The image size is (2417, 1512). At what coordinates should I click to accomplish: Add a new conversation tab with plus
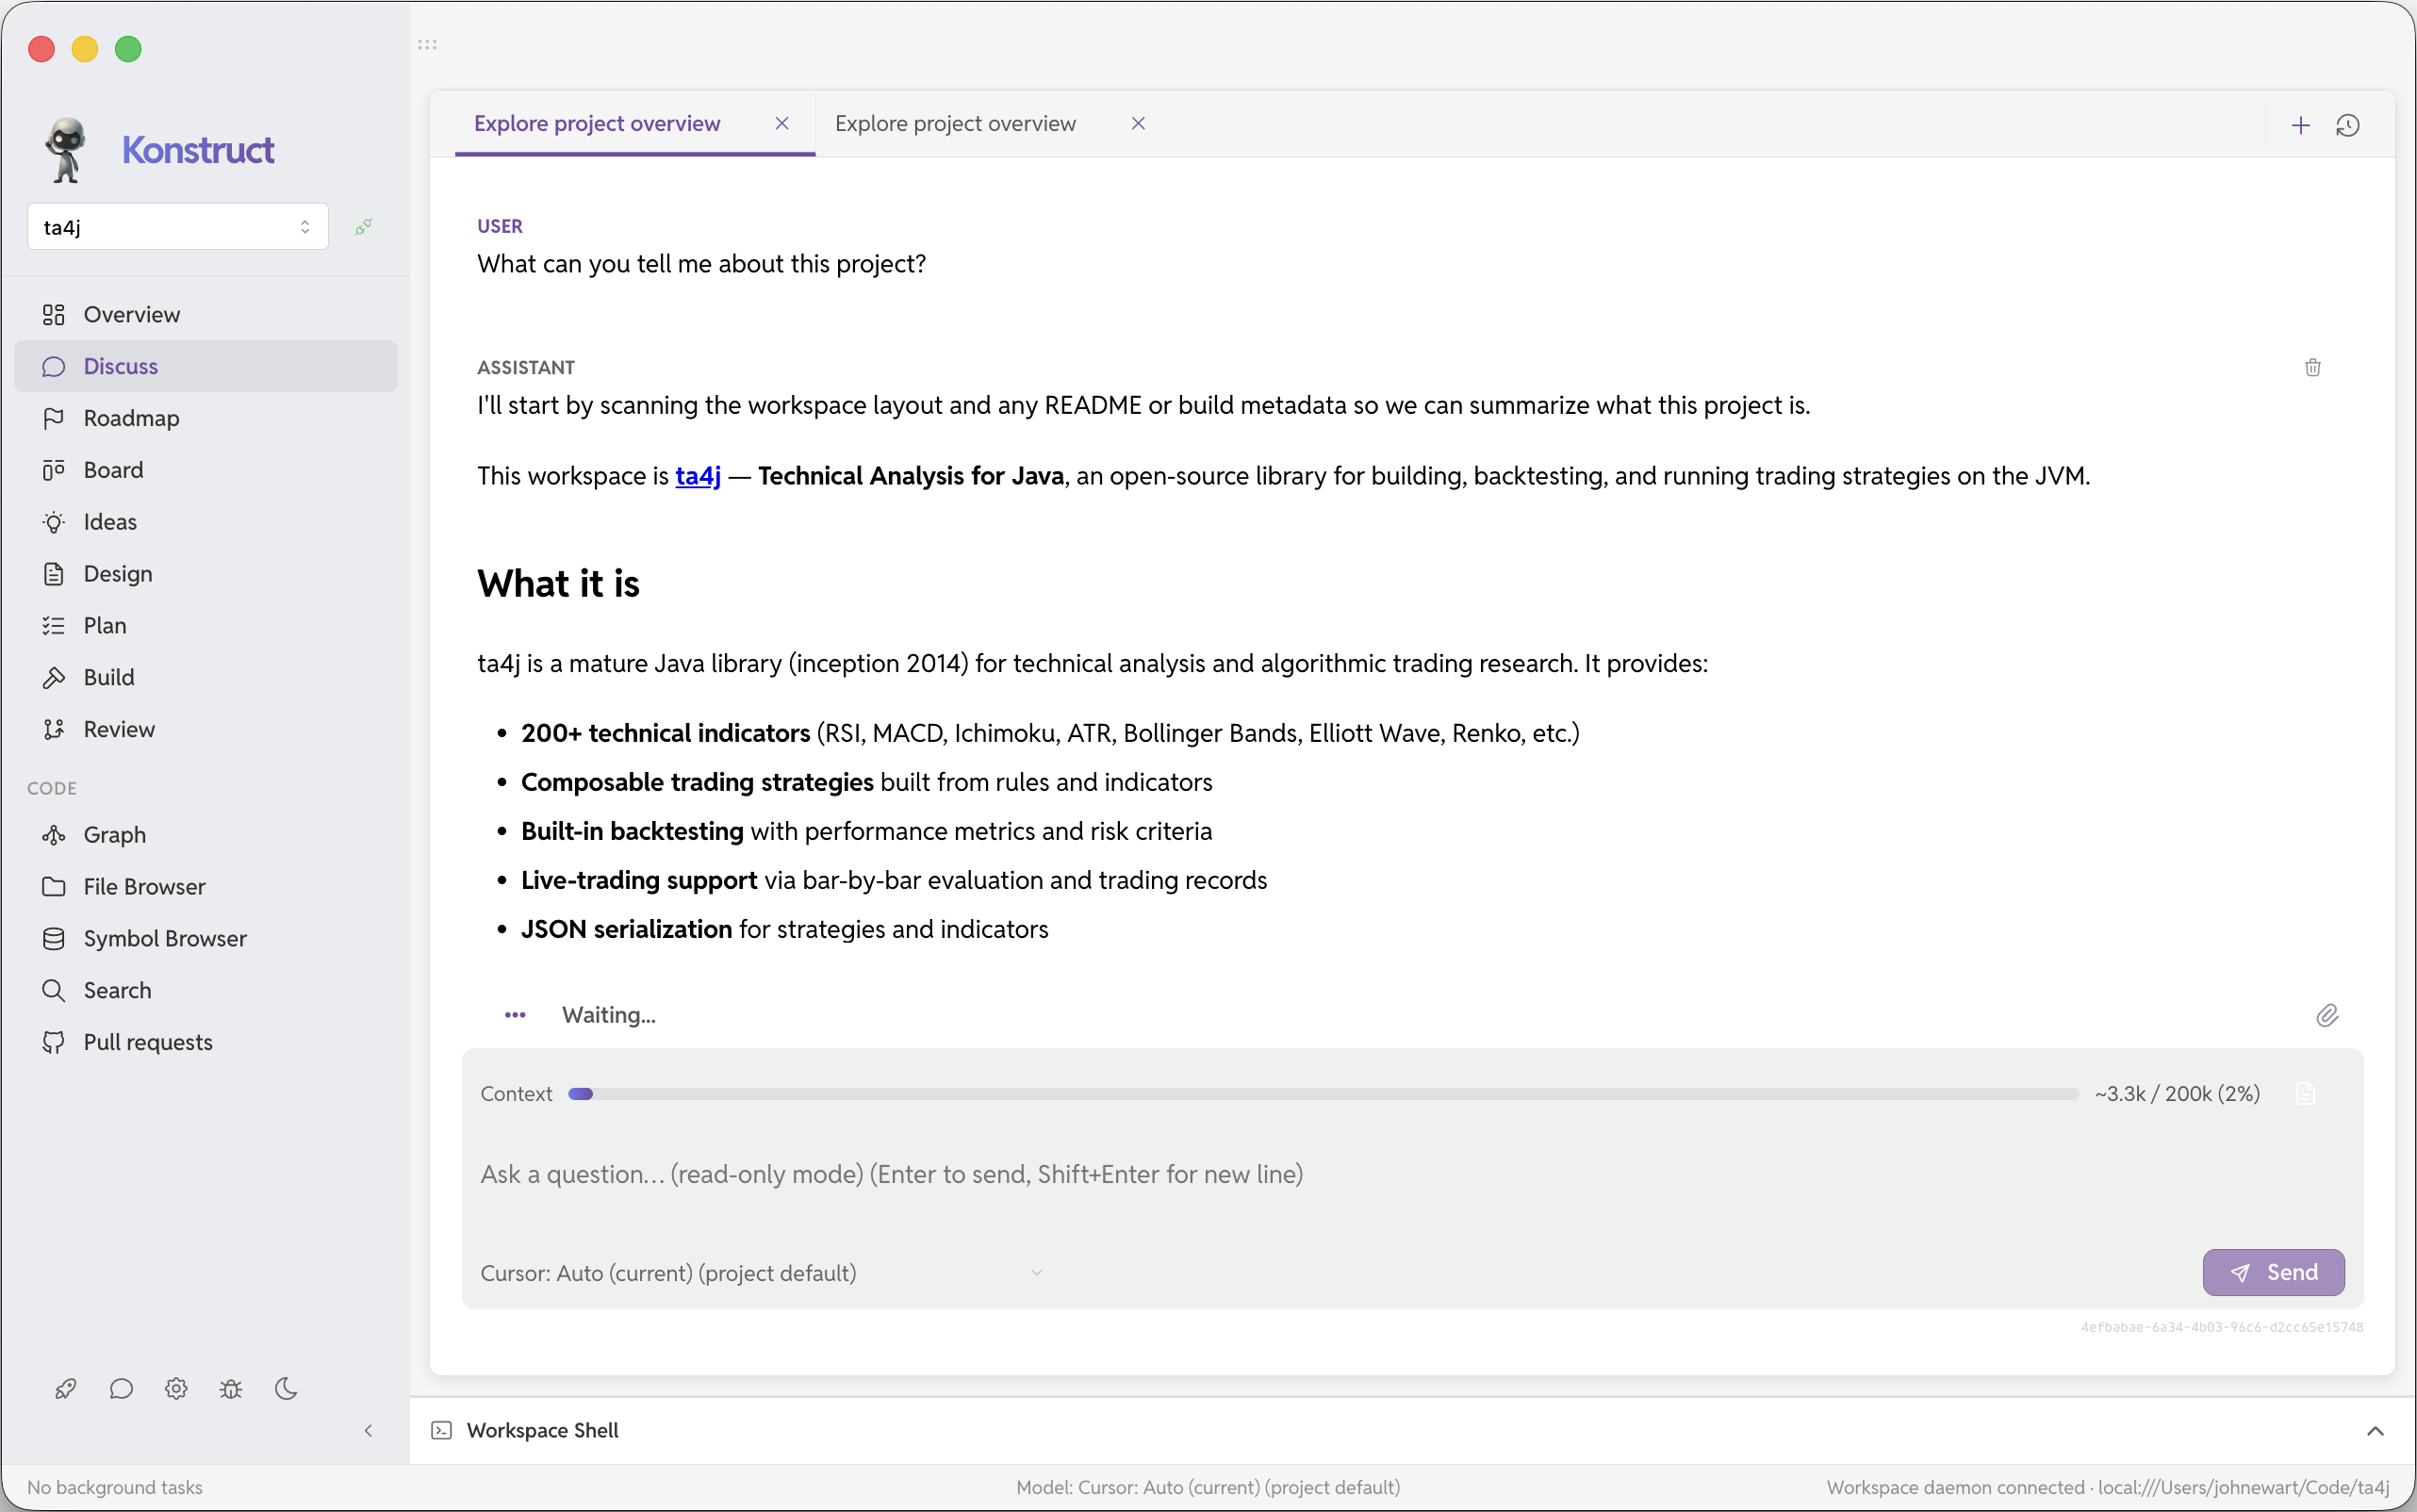(x=2301, y=125)
